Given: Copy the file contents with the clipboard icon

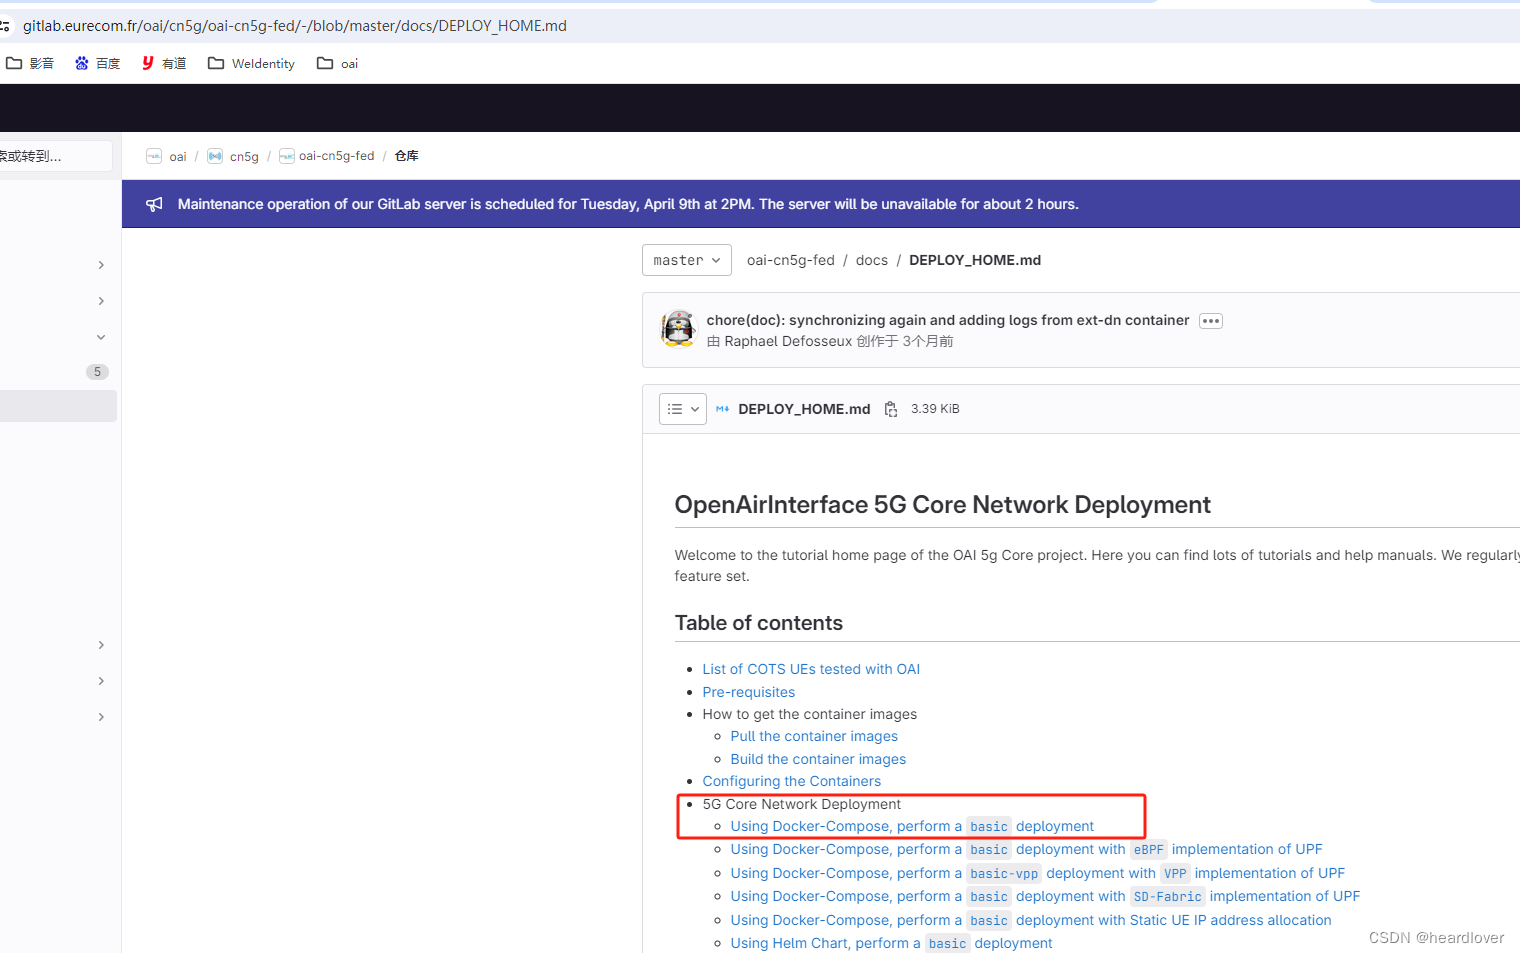Looking at the screenshot, I should [x=890, y=408].
